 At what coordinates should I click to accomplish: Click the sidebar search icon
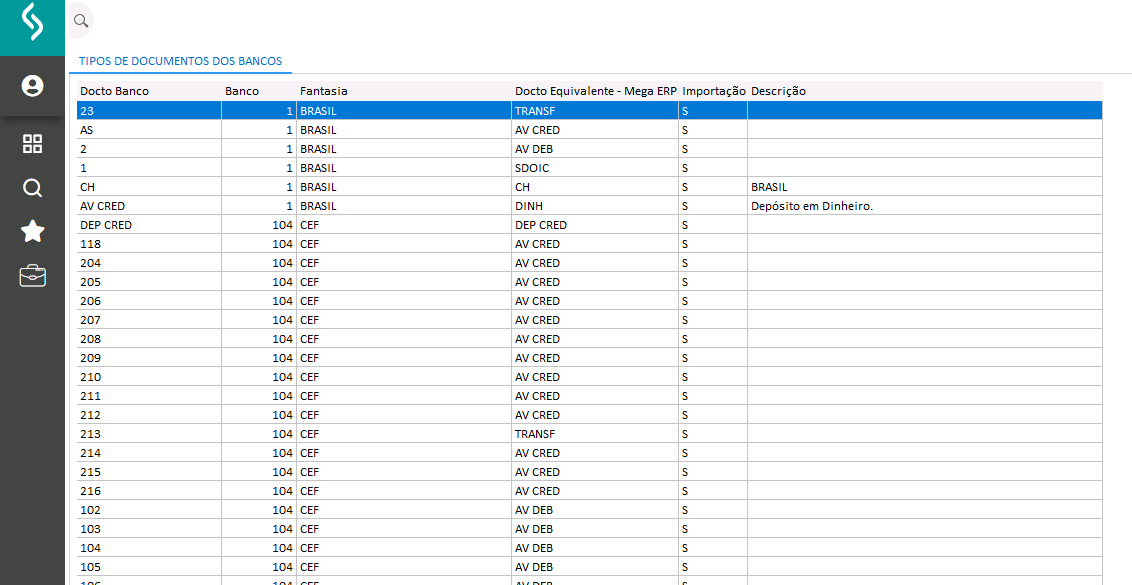point(32,188)
